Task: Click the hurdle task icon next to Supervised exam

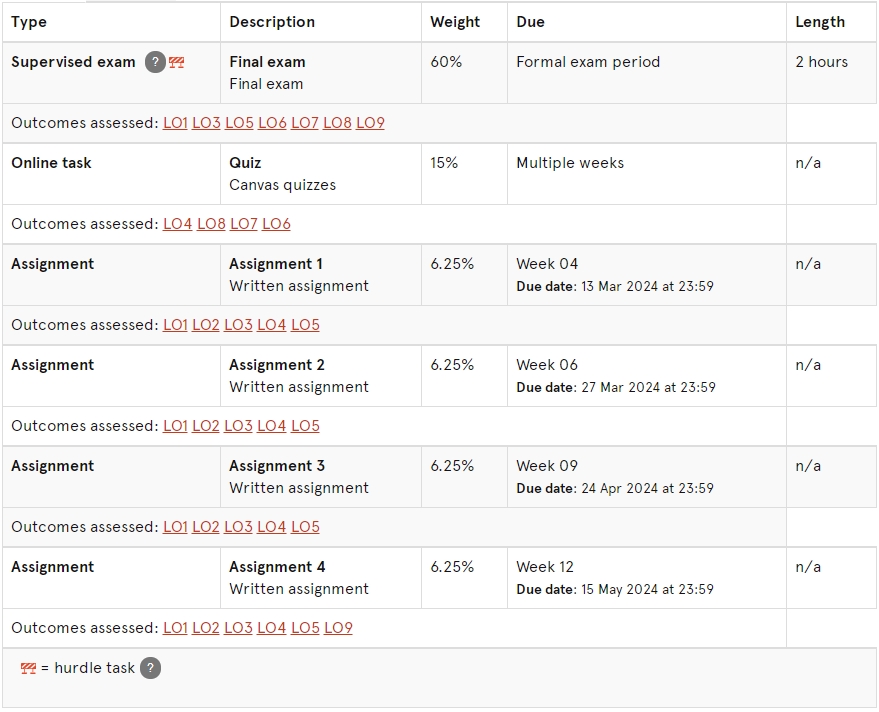Action: tap(177, 62)
